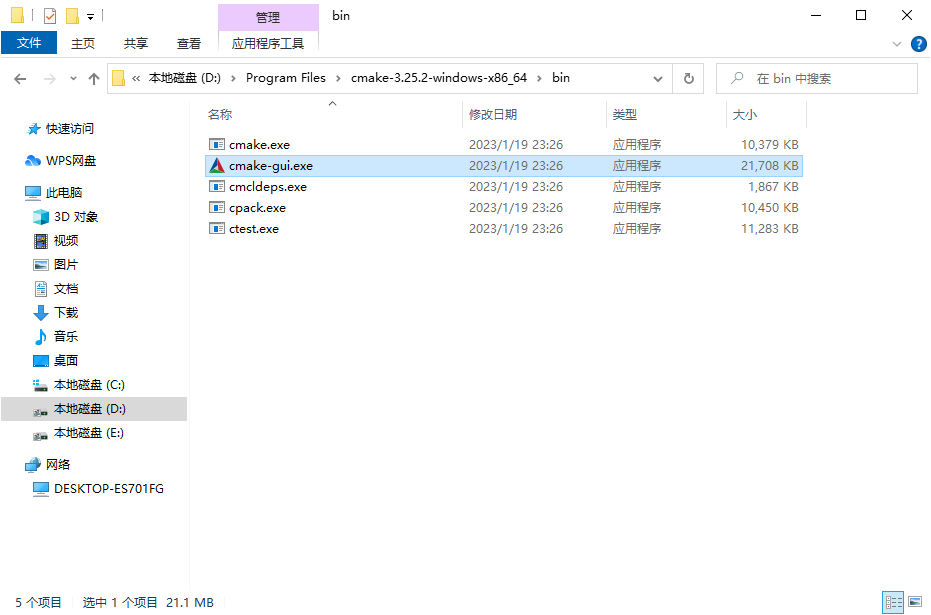Expand the ribbon with chevron
The height and width of the screenshot is (615, 931).
tap(897, 44)
